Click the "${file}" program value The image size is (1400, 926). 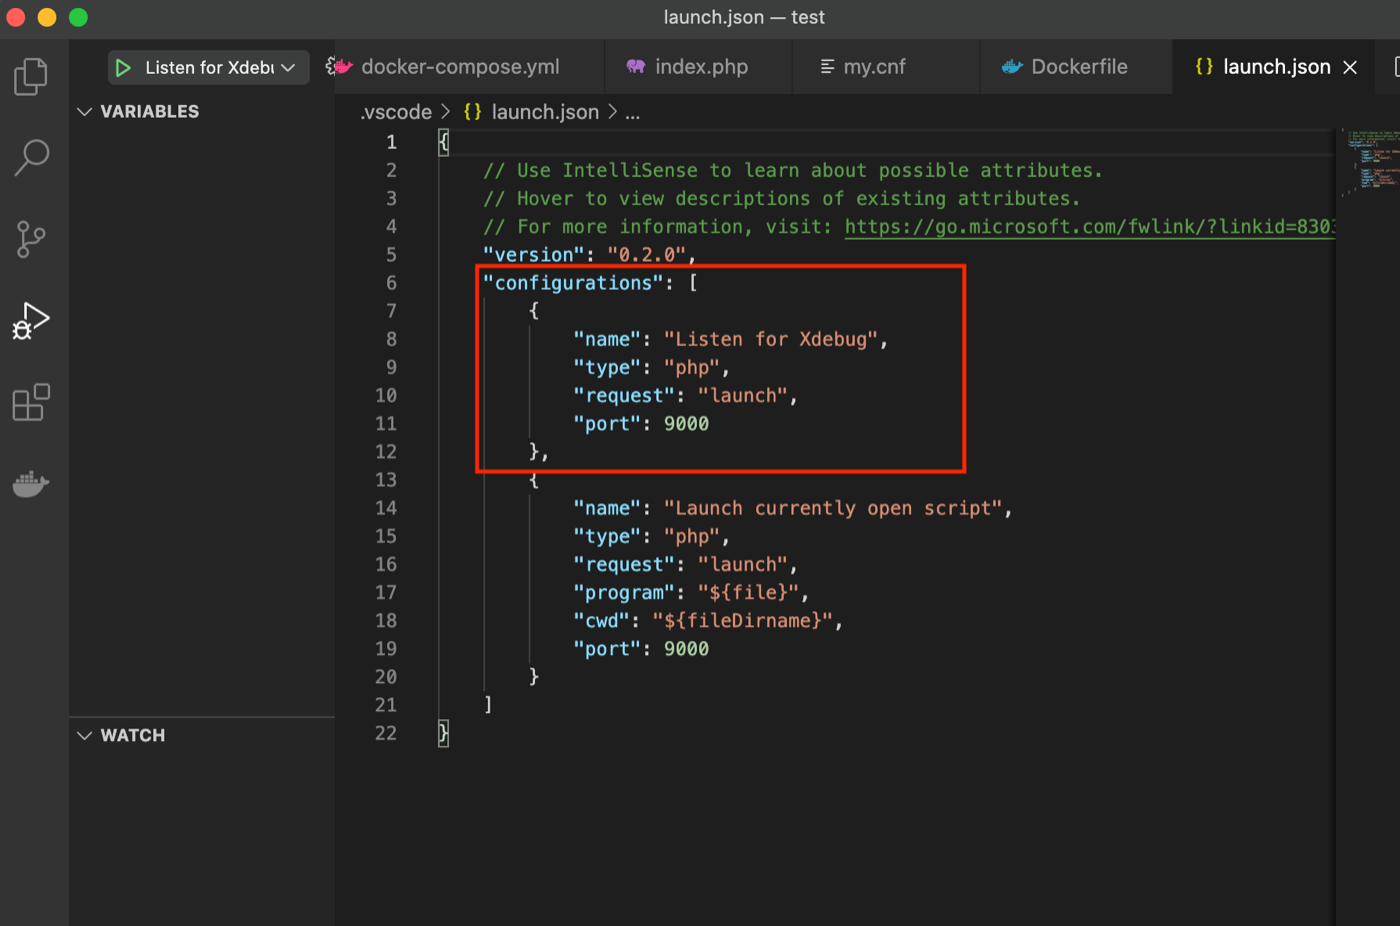point(748,592)
